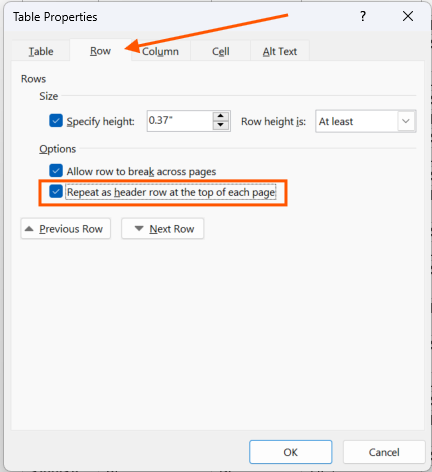Click the Next Row down-arrow icon
This screenshot has width=432, height=472.
click(139, 229)
